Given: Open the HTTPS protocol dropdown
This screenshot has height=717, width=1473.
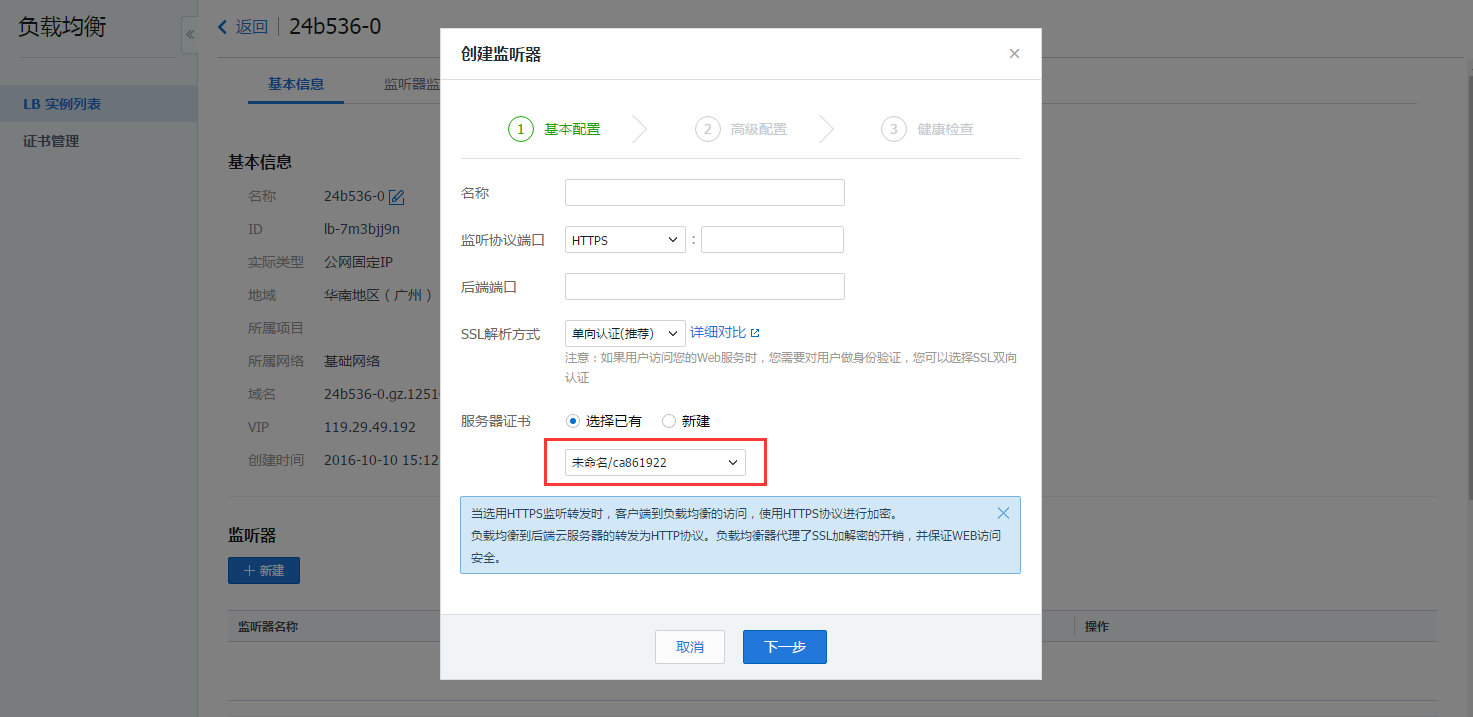Looking at the screenshot, I should pos(625,240).
